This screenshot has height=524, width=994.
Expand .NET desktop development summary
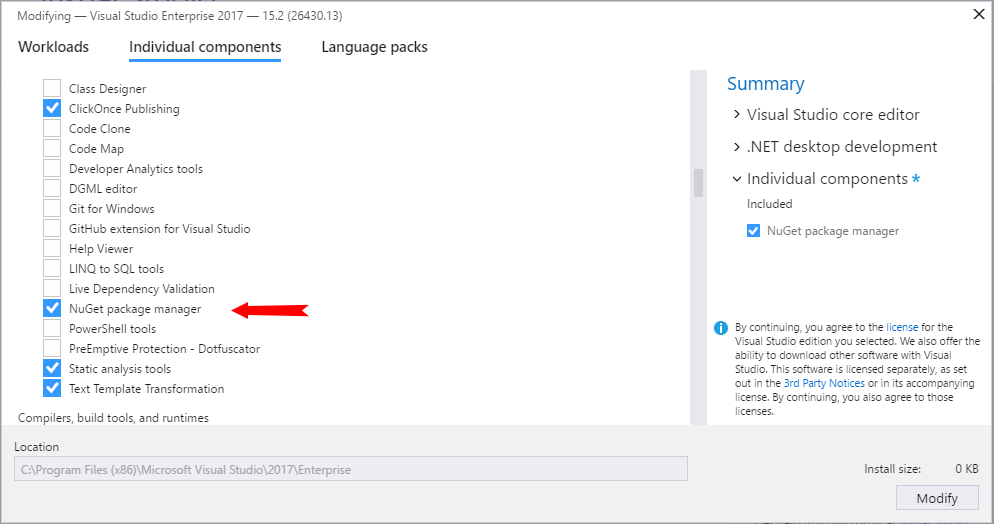(x=737, y=146)
